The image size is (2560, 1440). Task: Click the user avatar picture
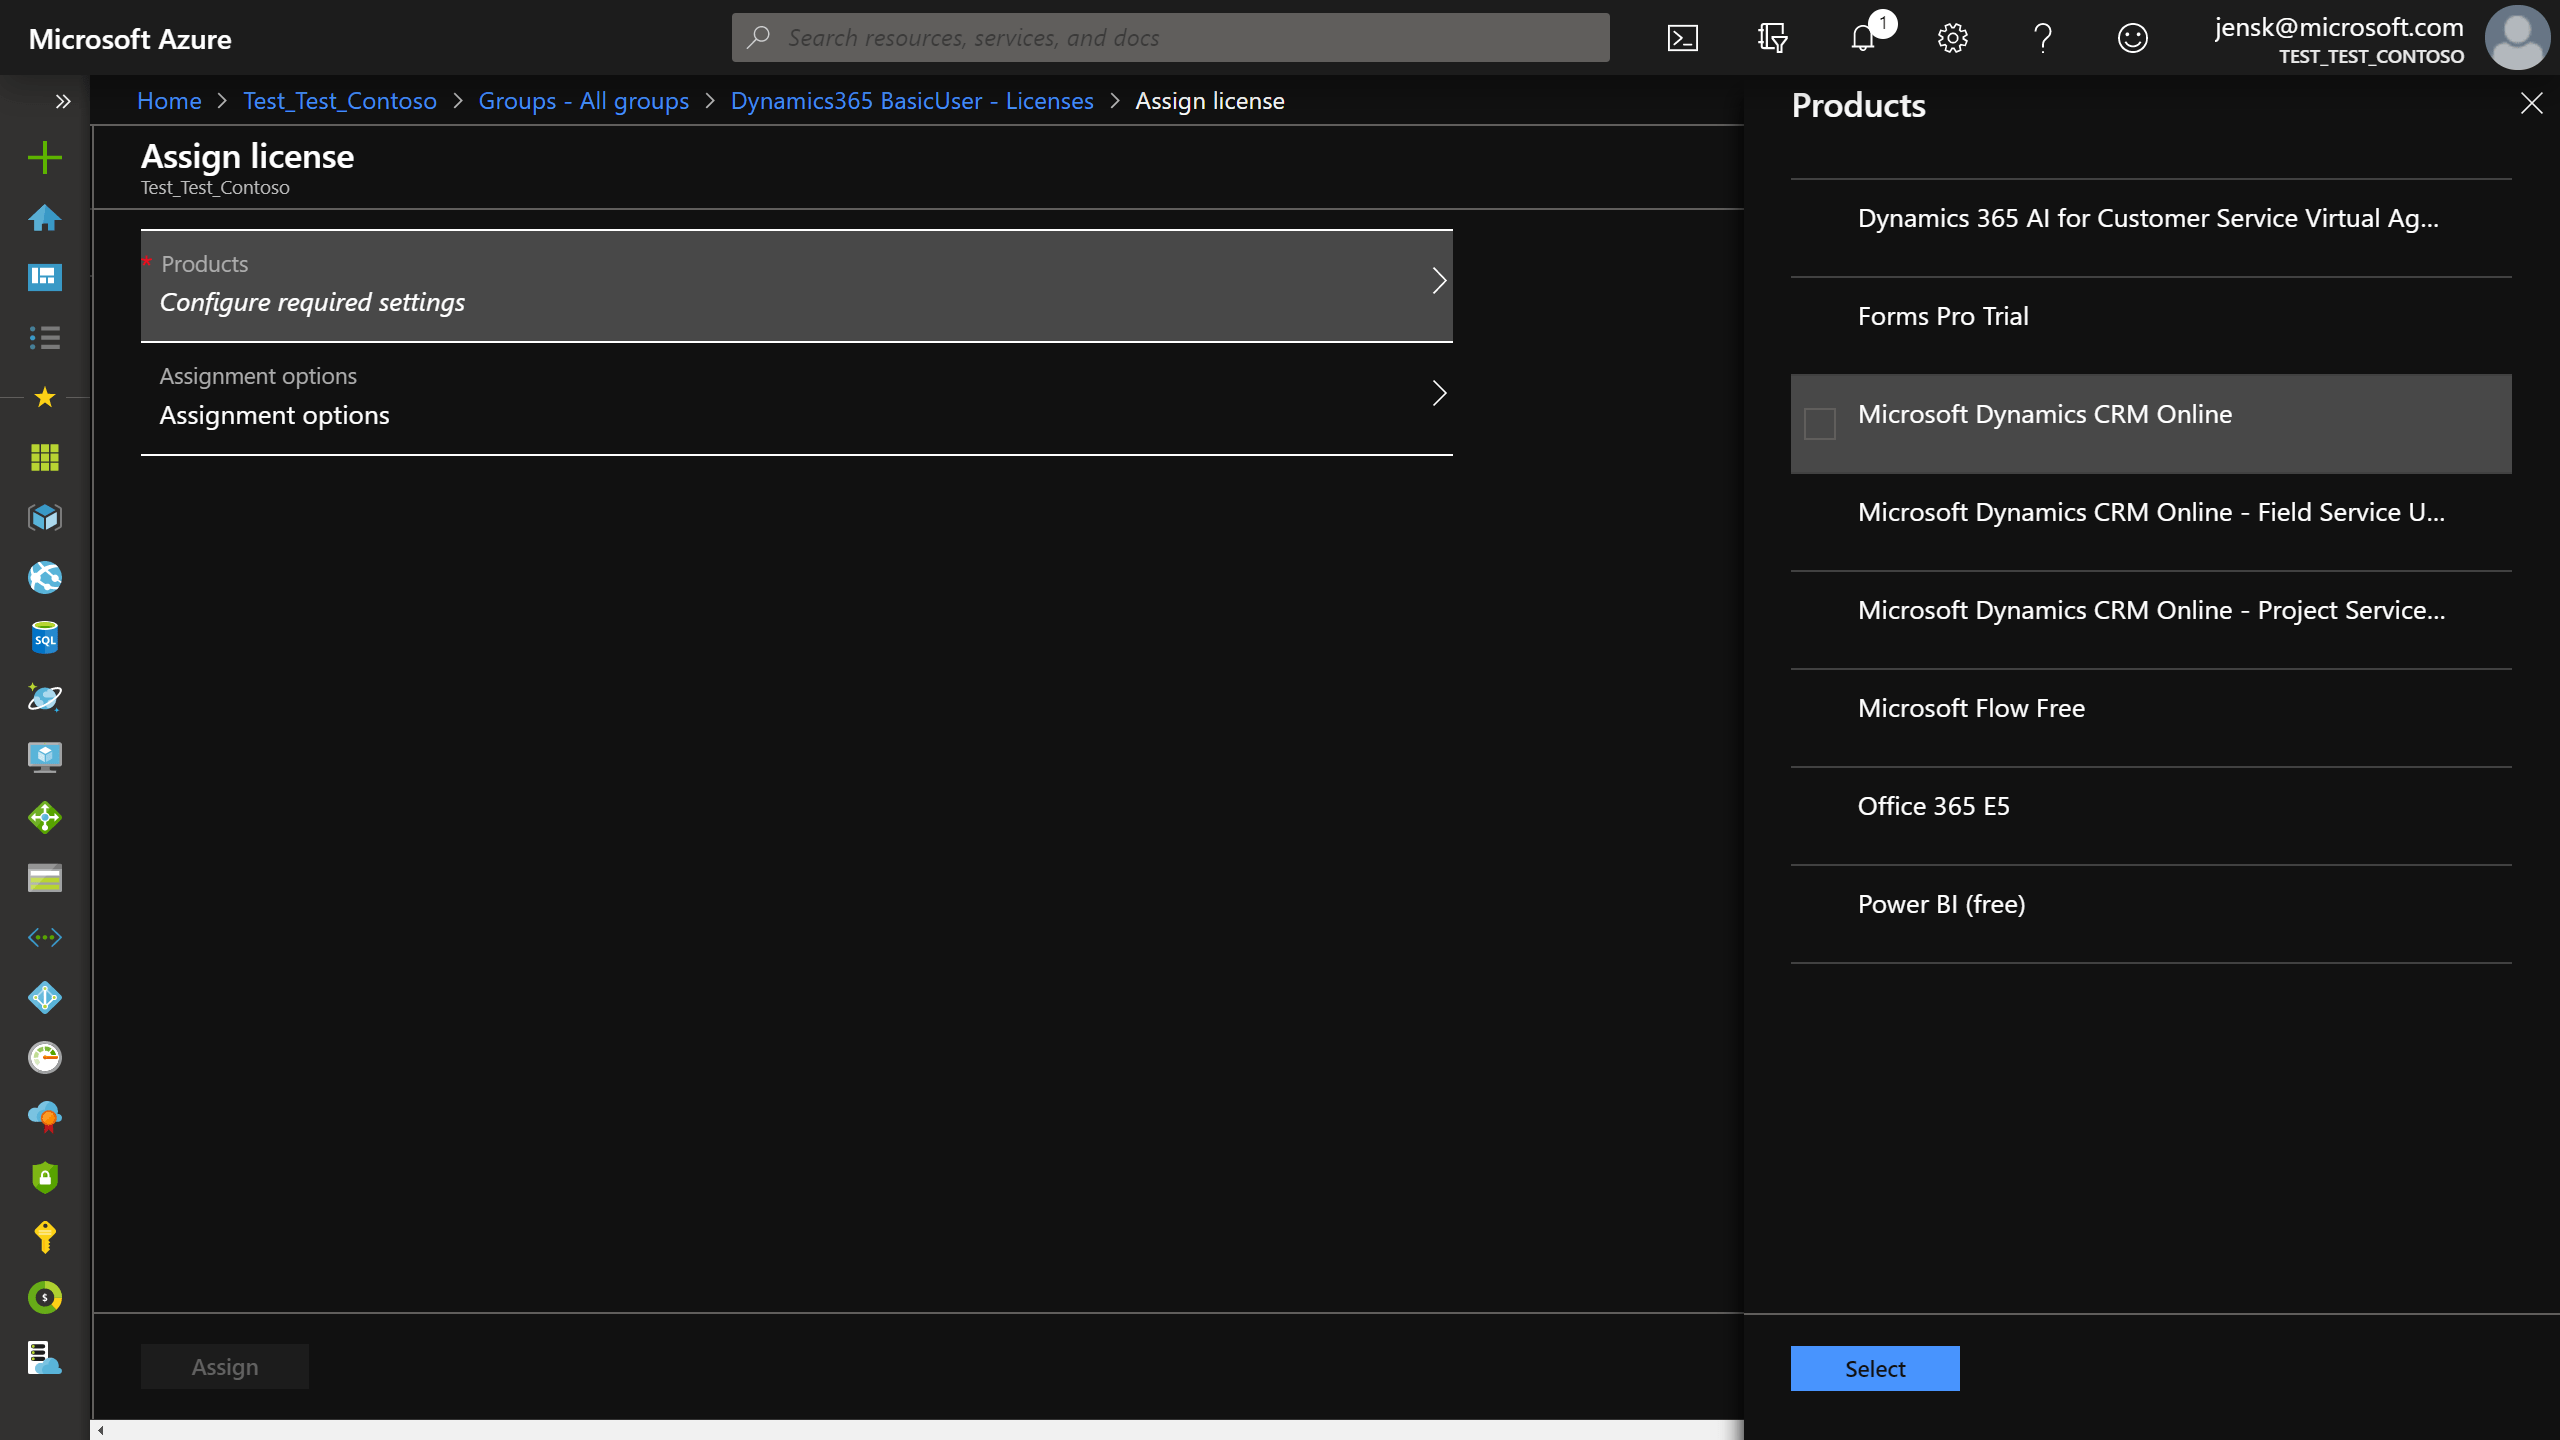click(x=2518, y=38)
